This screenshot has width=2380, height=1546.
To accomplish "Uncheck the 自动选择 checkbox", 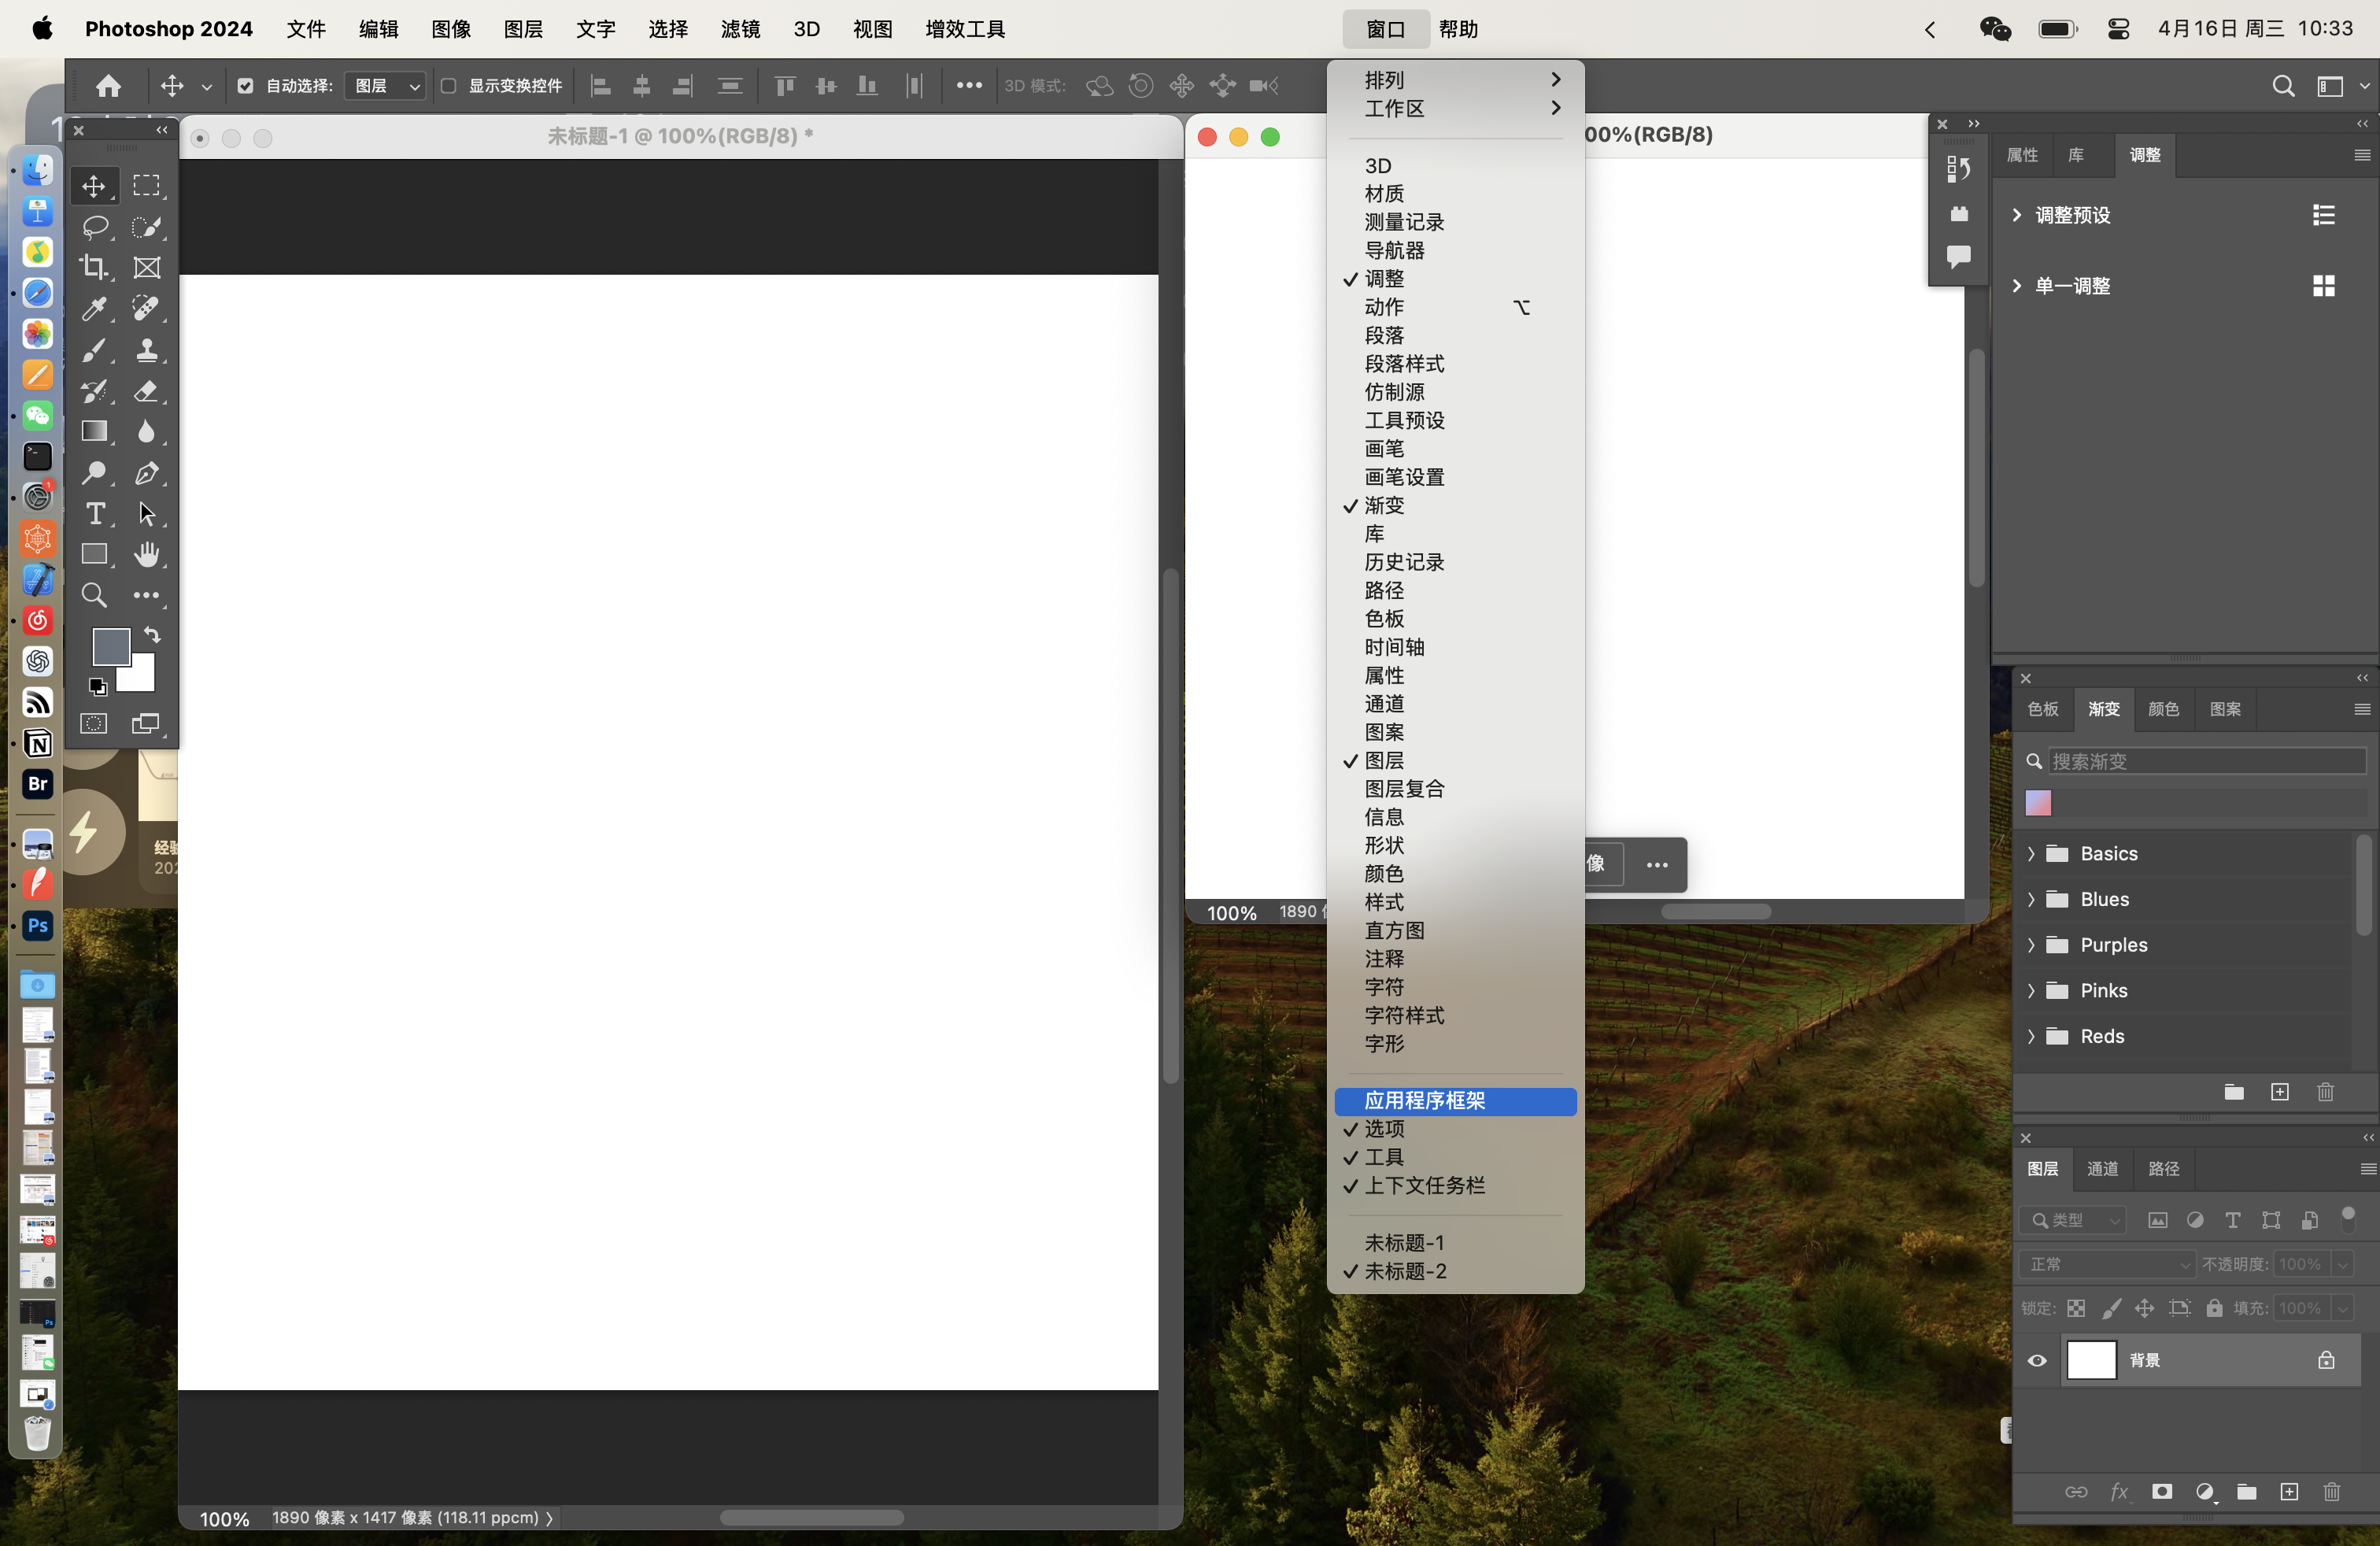I will tap(245, 86).
